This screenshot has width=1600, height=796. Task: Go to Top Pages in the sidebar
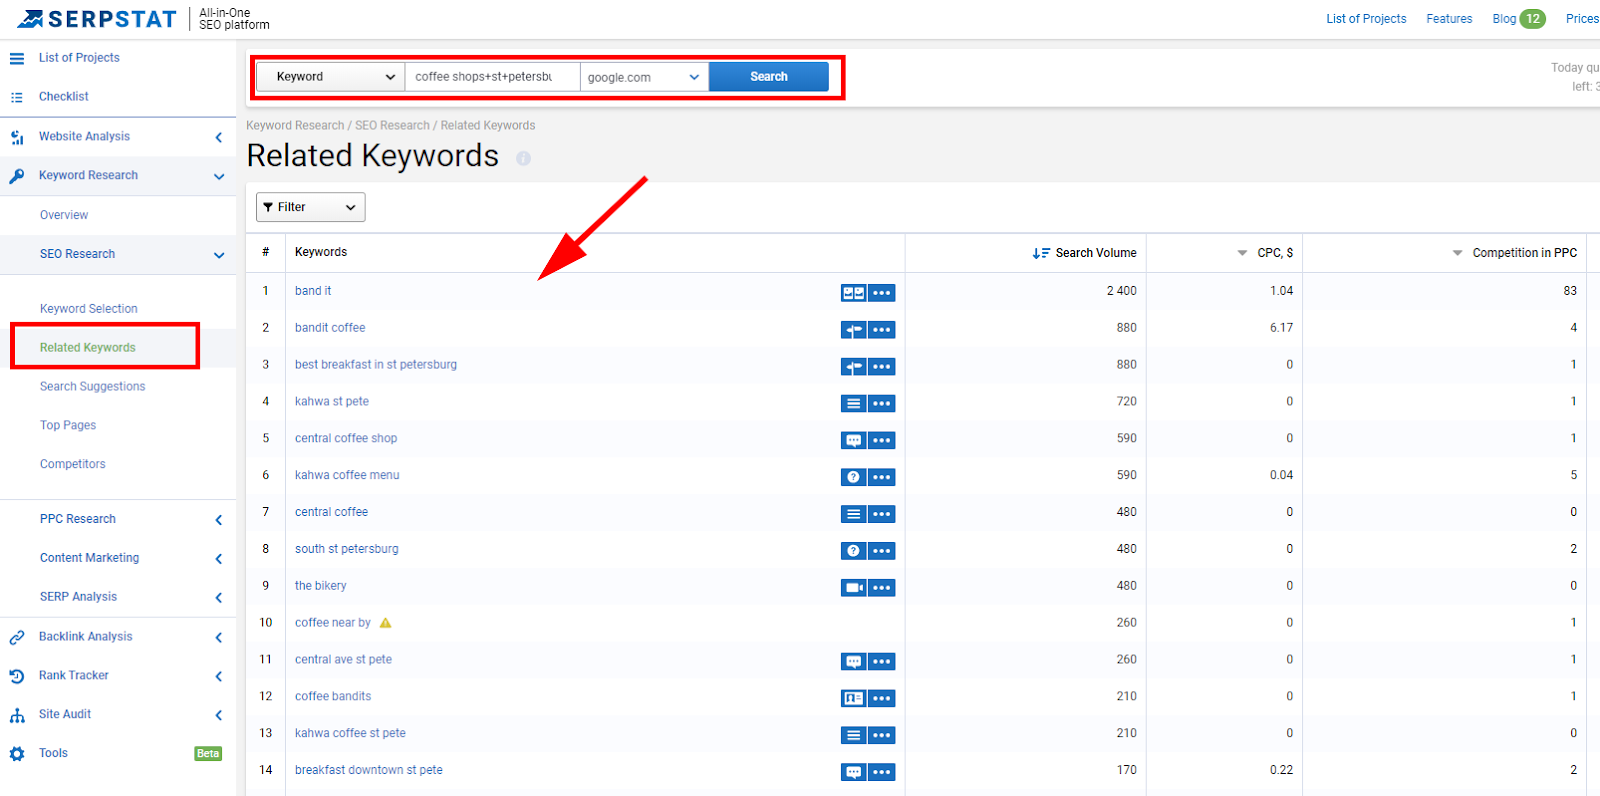point(68,425)
